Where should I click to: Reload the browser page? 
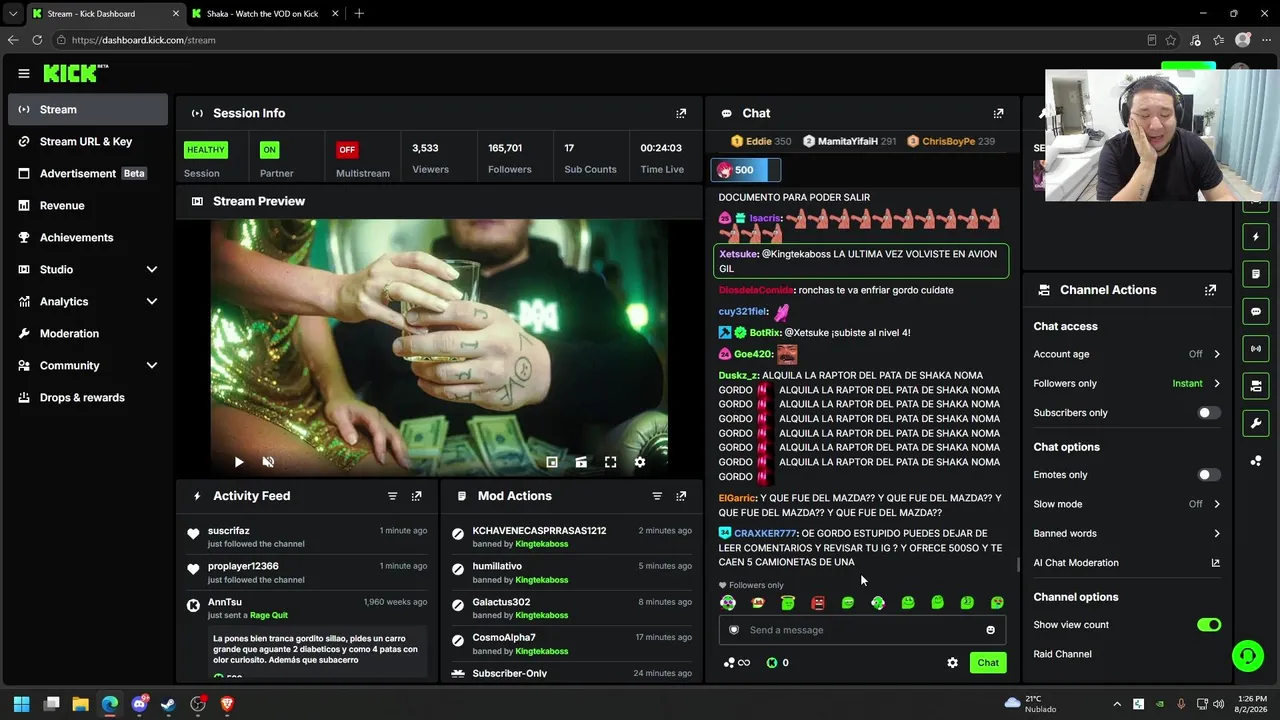pos(37,40)
